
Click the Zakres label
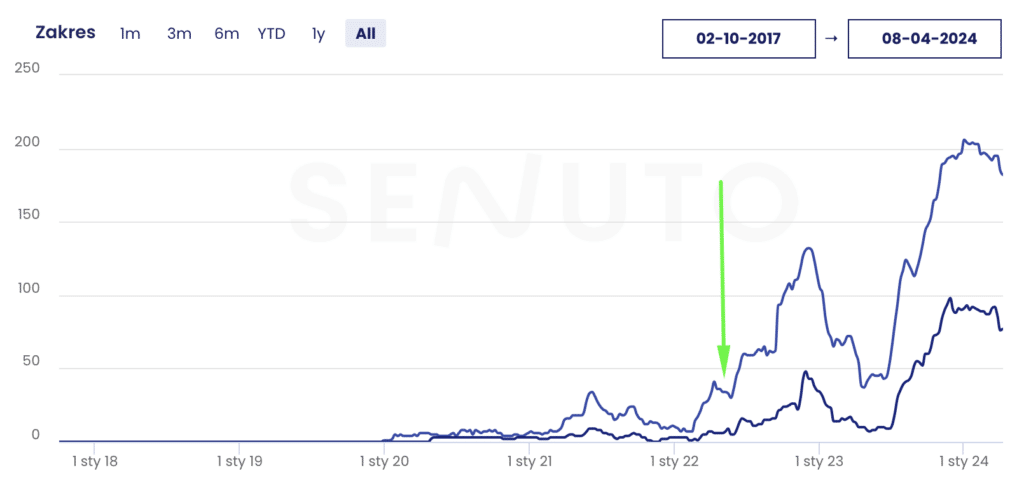[x=65, y=33]
